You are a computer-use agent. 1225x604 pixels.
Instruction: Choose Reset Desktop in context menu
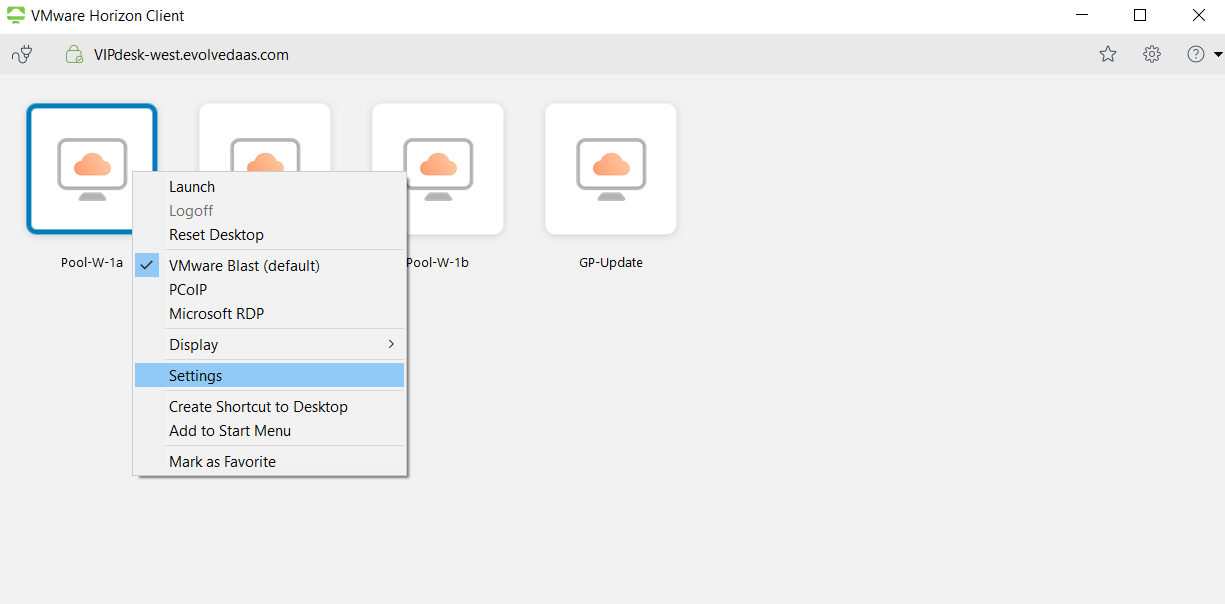pos(270,235)
